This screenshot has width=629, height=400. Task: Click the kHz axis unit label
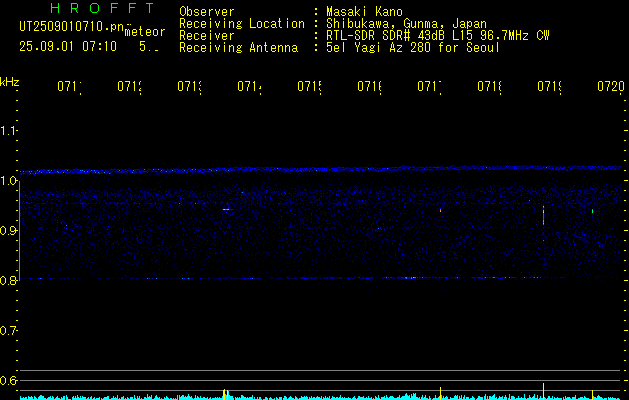[x=10, y=82]
